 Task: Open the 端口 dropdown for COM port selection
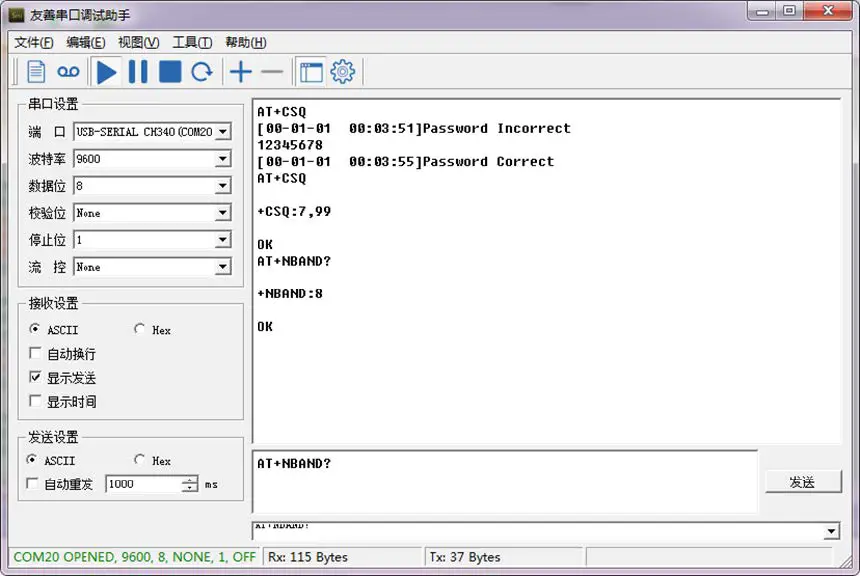[224, 131]
